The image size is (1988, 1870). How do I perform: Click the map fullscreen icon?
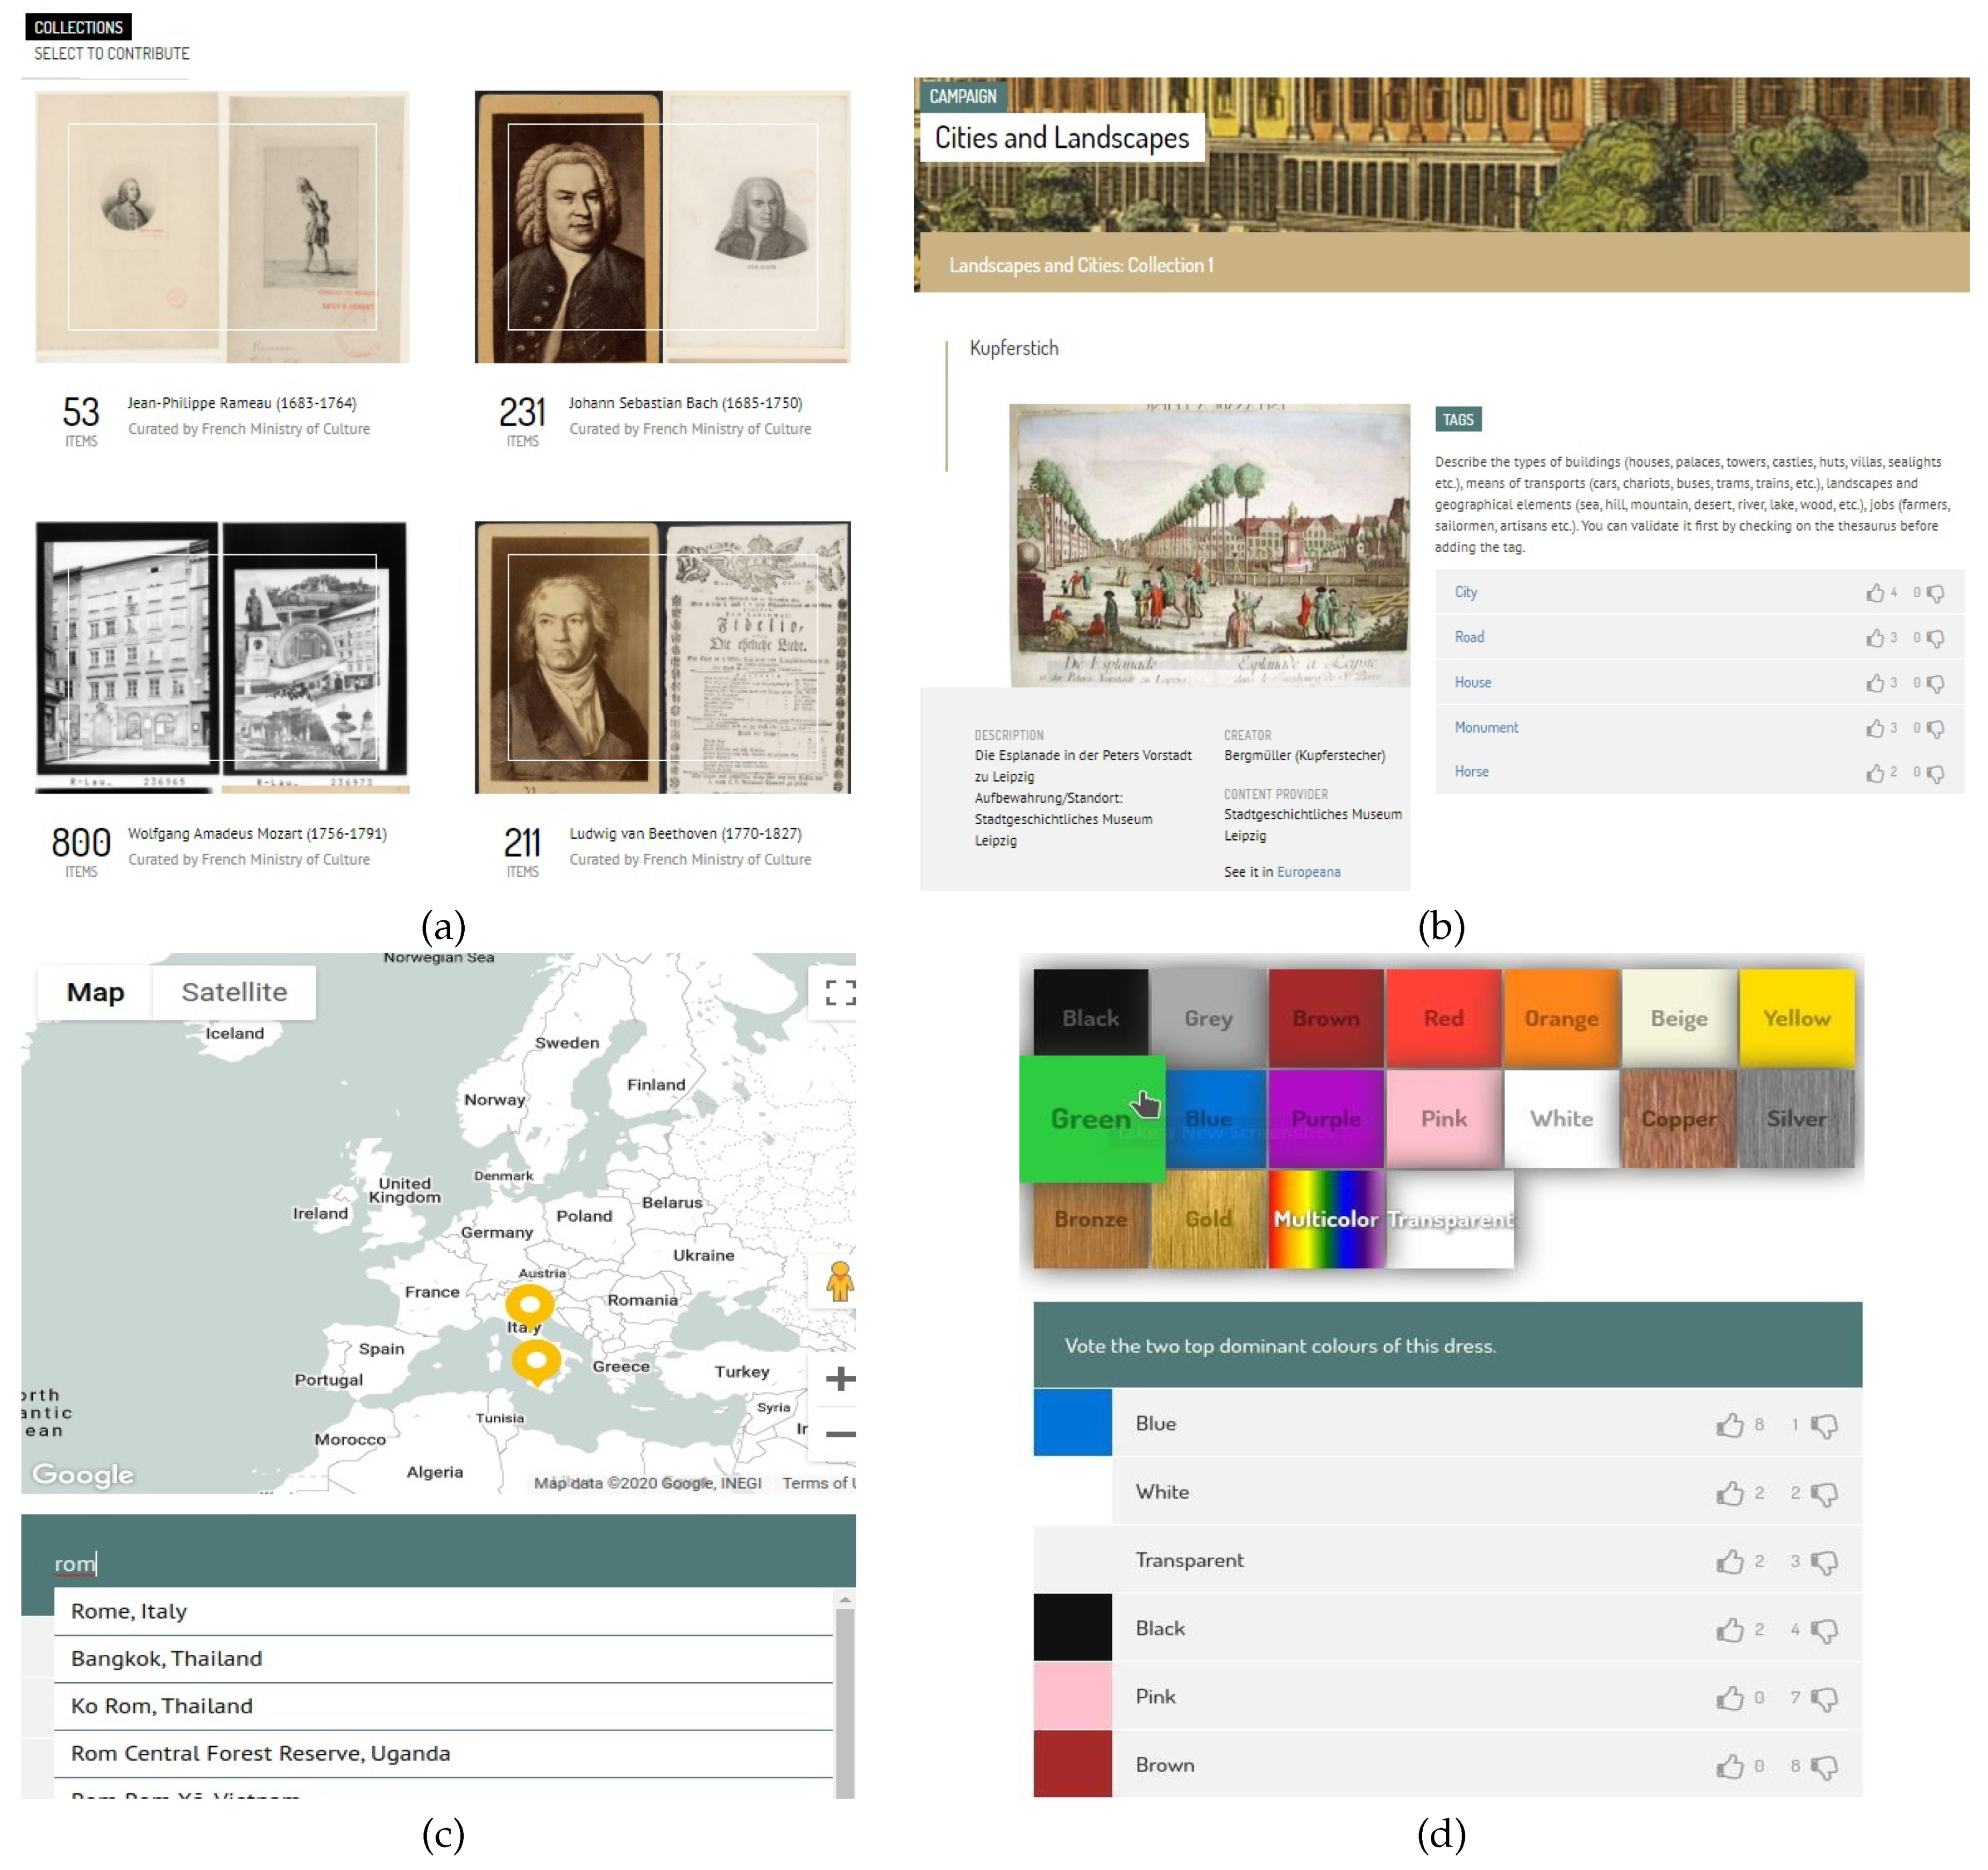(840, 992)
